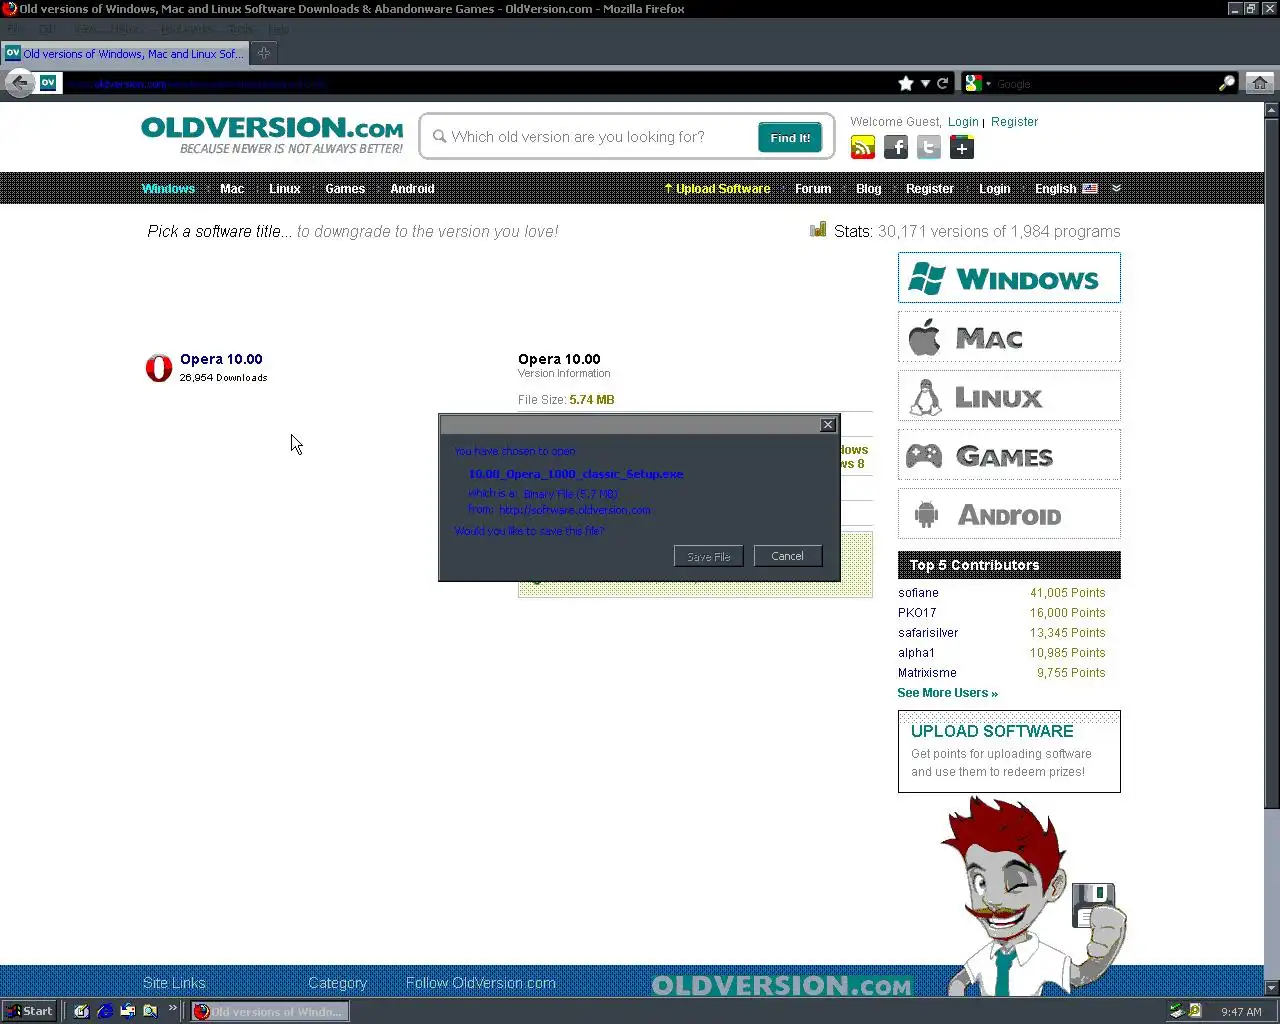
Task: Go back with the Firefox back arrow
Action: click(19, 83)
